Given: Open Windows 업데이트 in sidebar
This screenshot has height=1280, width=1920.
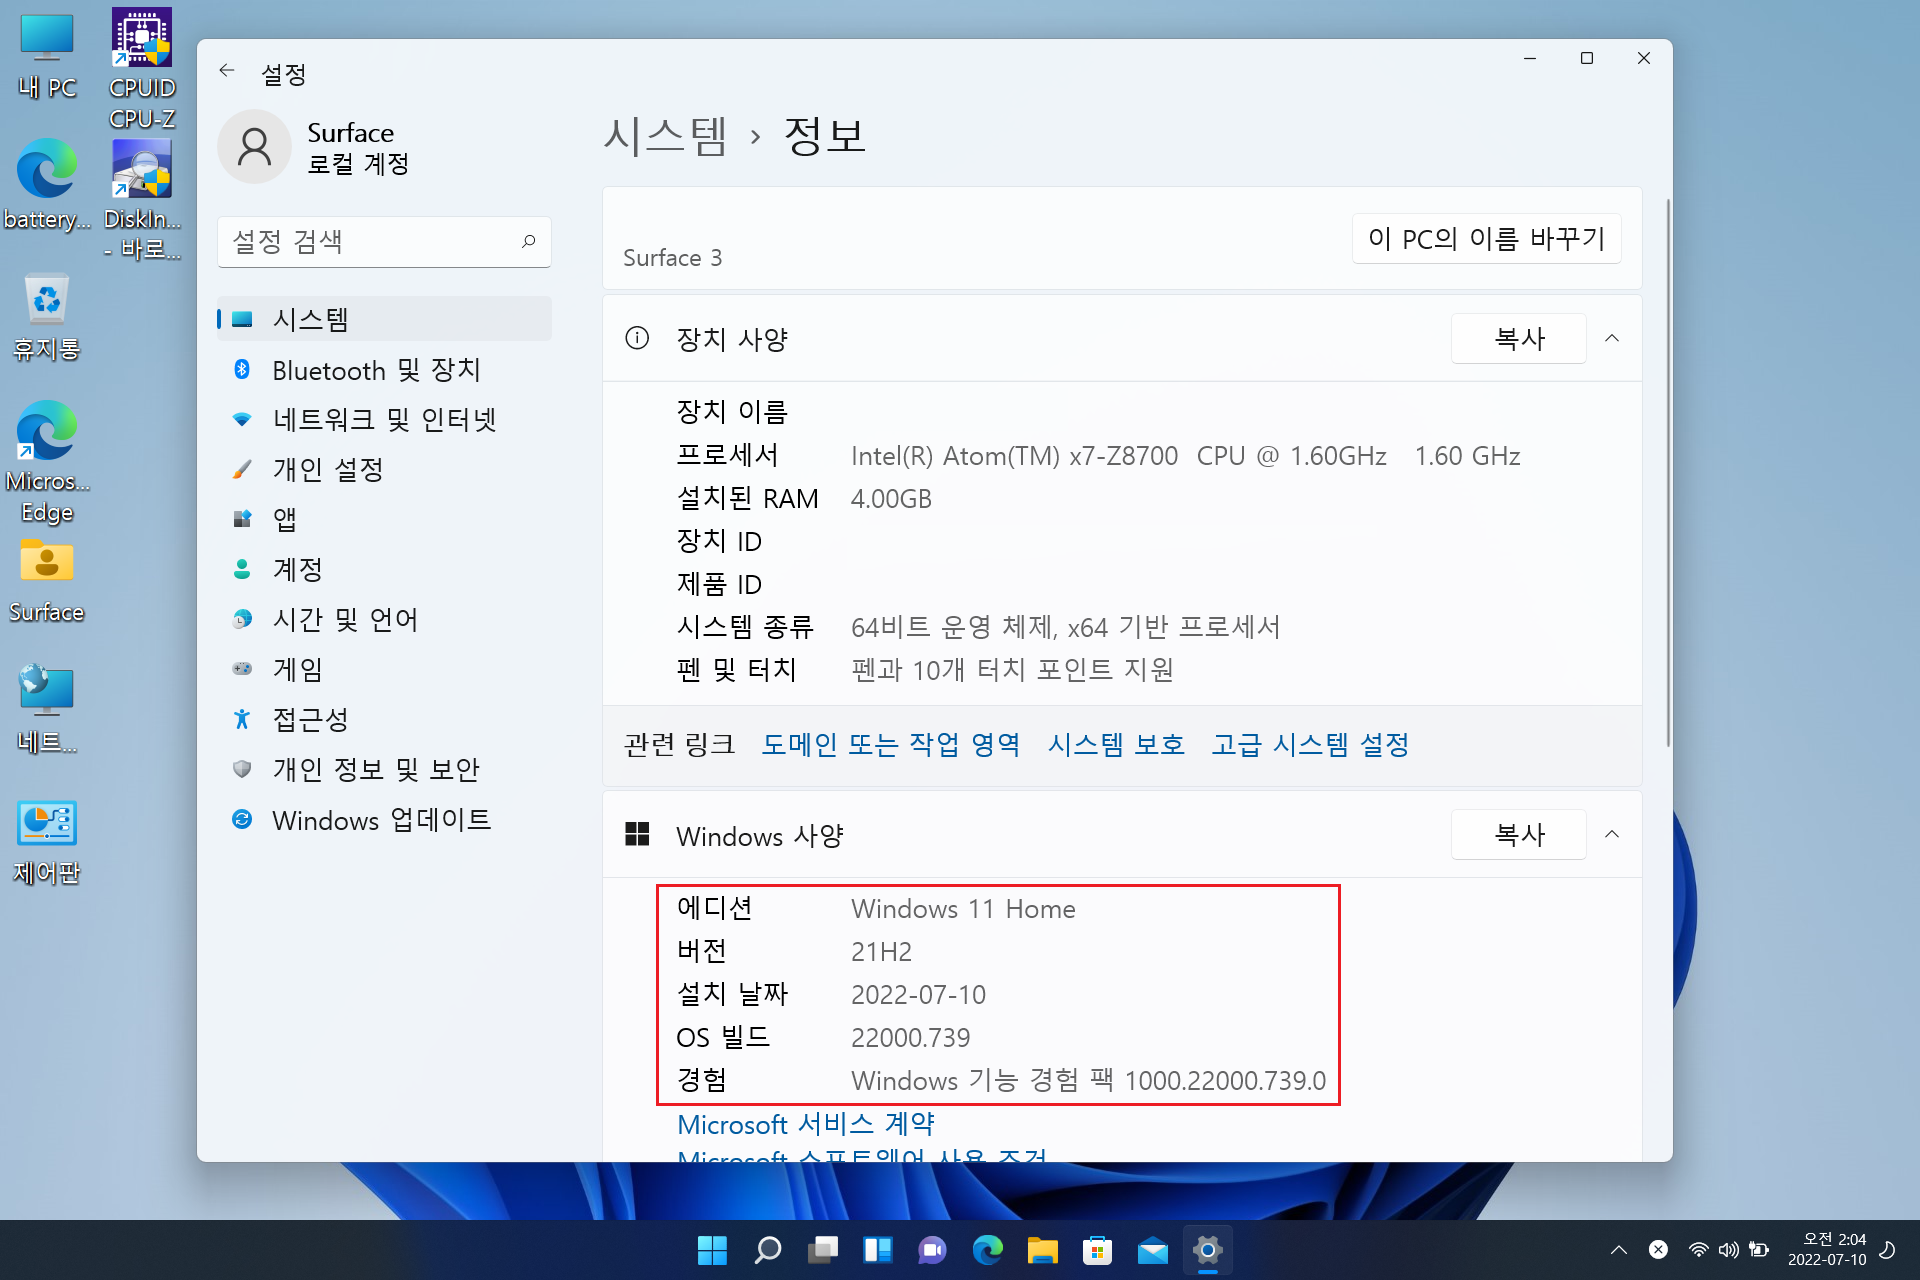Looking at the screenshot, I should coord(381,820).
